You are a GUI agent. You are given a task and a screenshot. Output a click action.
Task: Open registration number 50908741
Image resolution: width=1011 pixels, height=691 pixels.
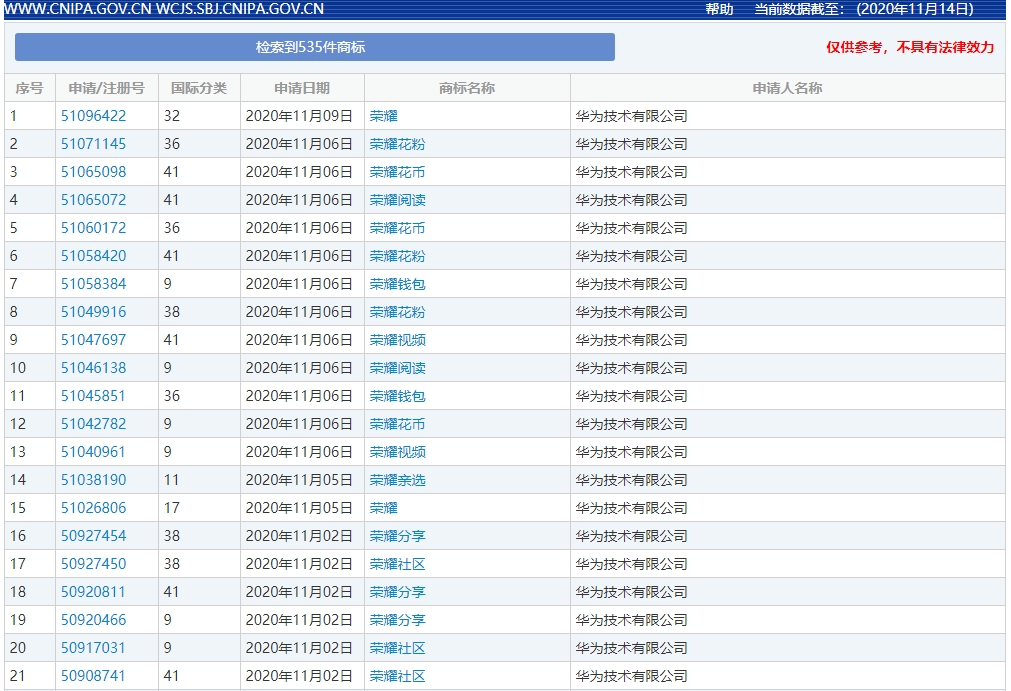93,676
